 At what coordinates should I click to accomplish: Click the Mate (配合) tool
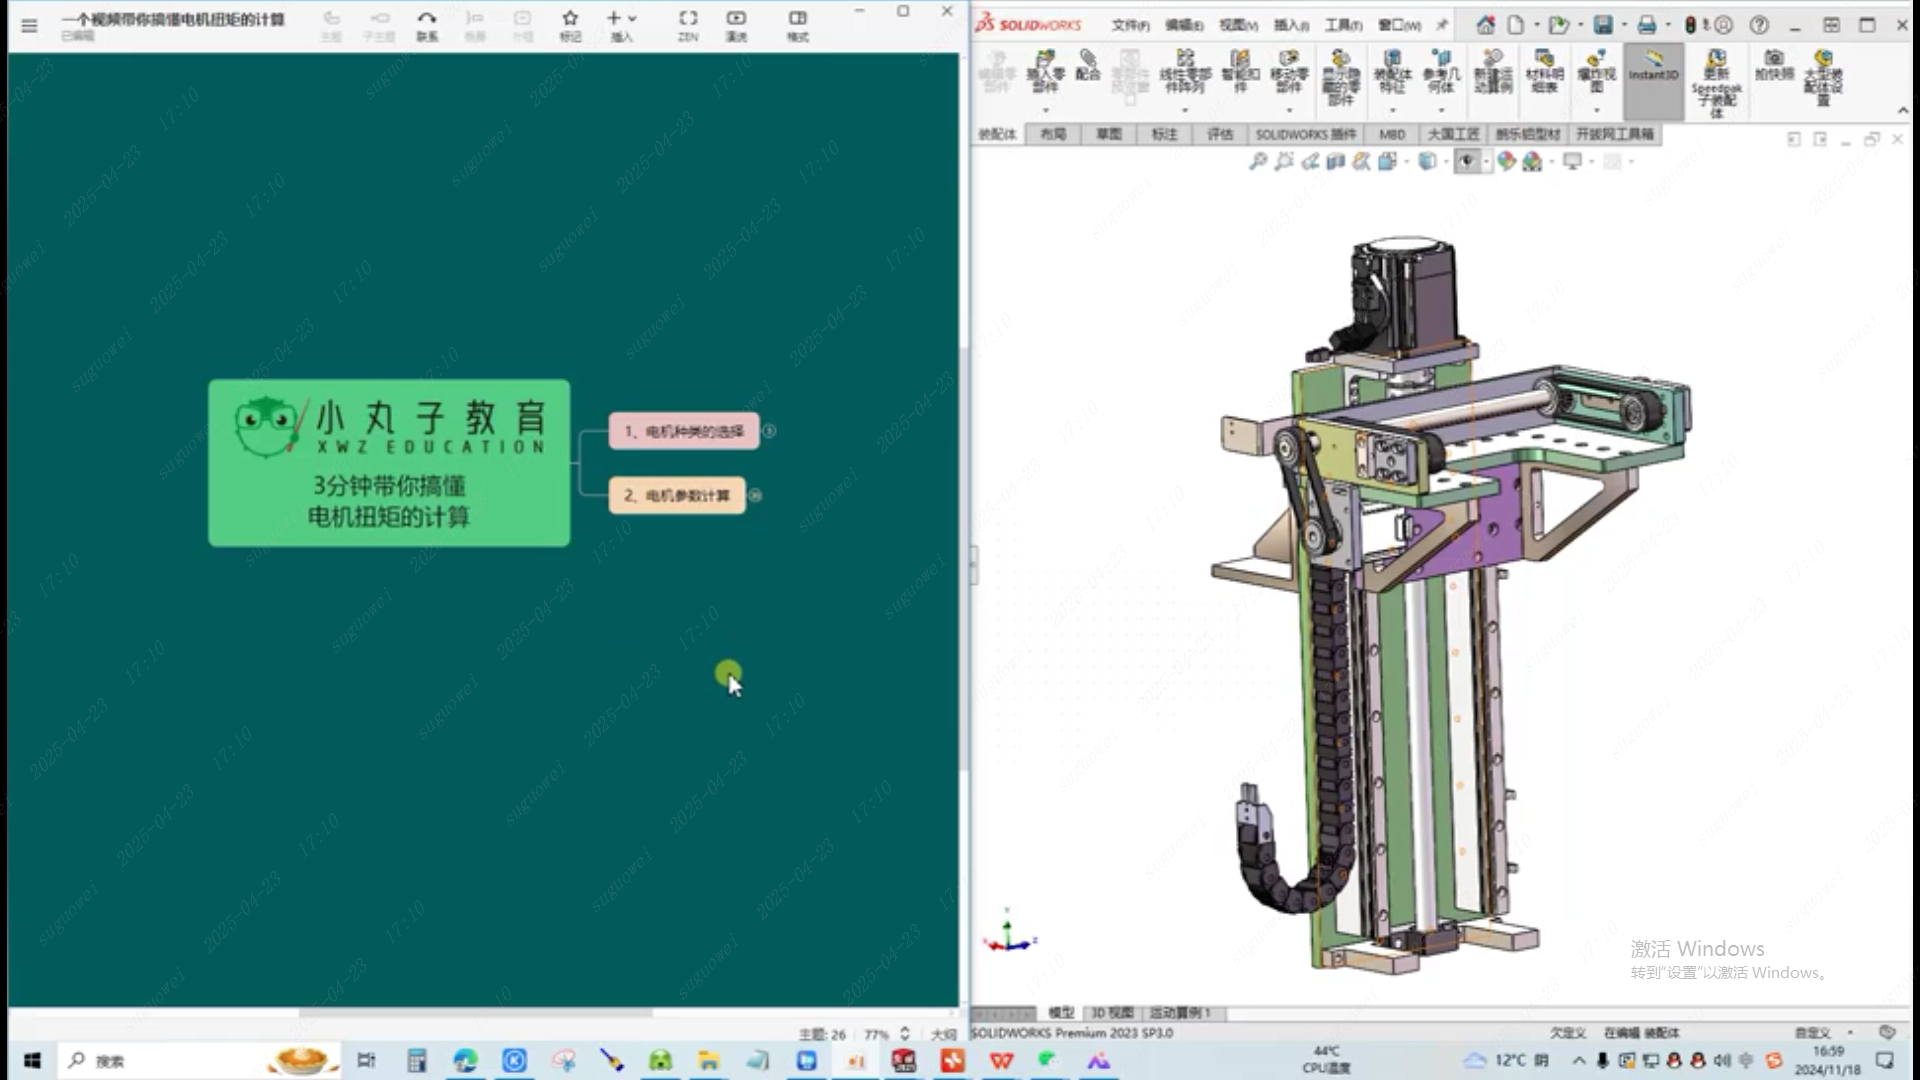tap(1088, 66)
